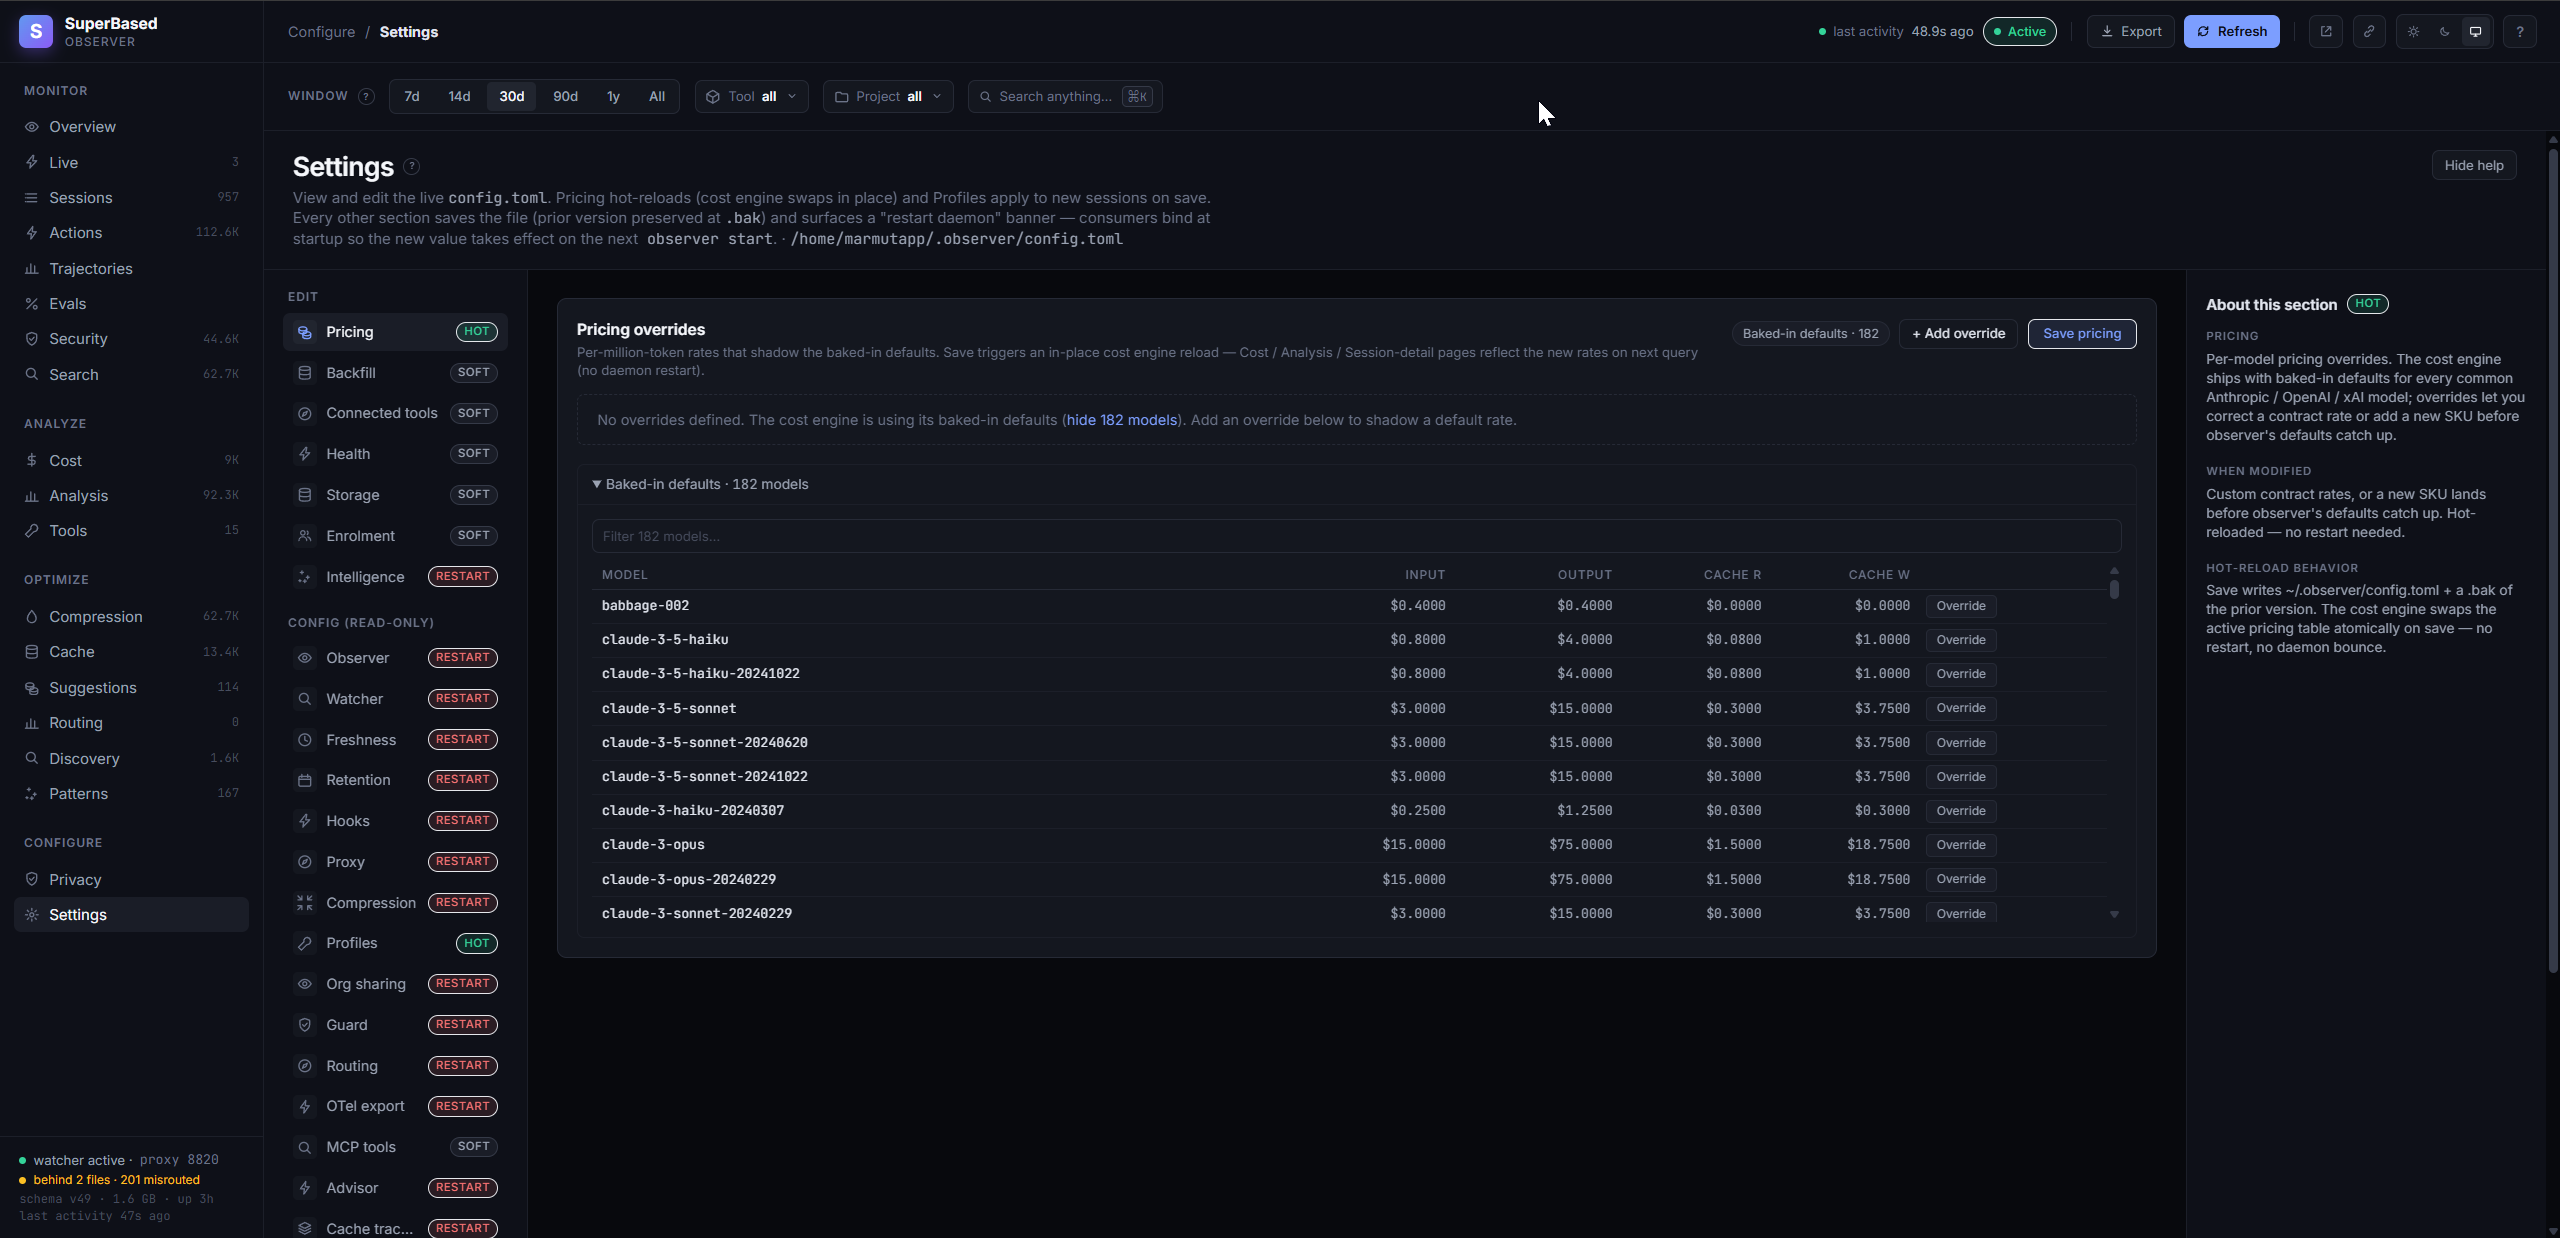Viewport: 2560px width, 1238px height.
Task: Open the Tool all dropdown
Action: [x=752, y=96]
